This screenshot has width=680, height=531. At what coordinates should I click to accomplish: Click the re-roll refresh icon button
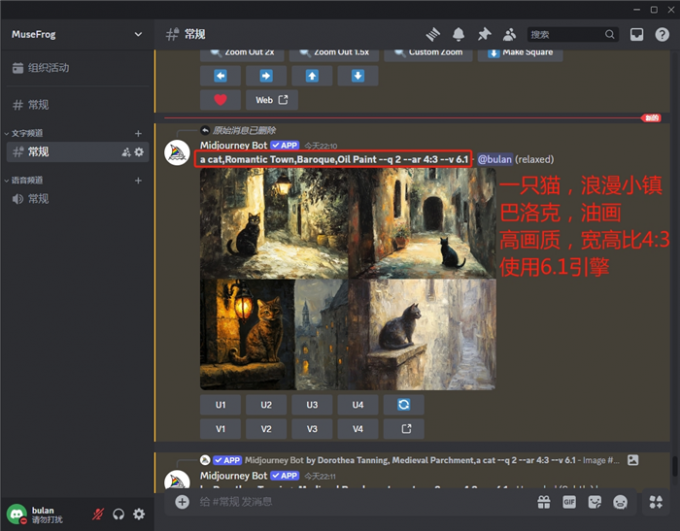[404, 405]
